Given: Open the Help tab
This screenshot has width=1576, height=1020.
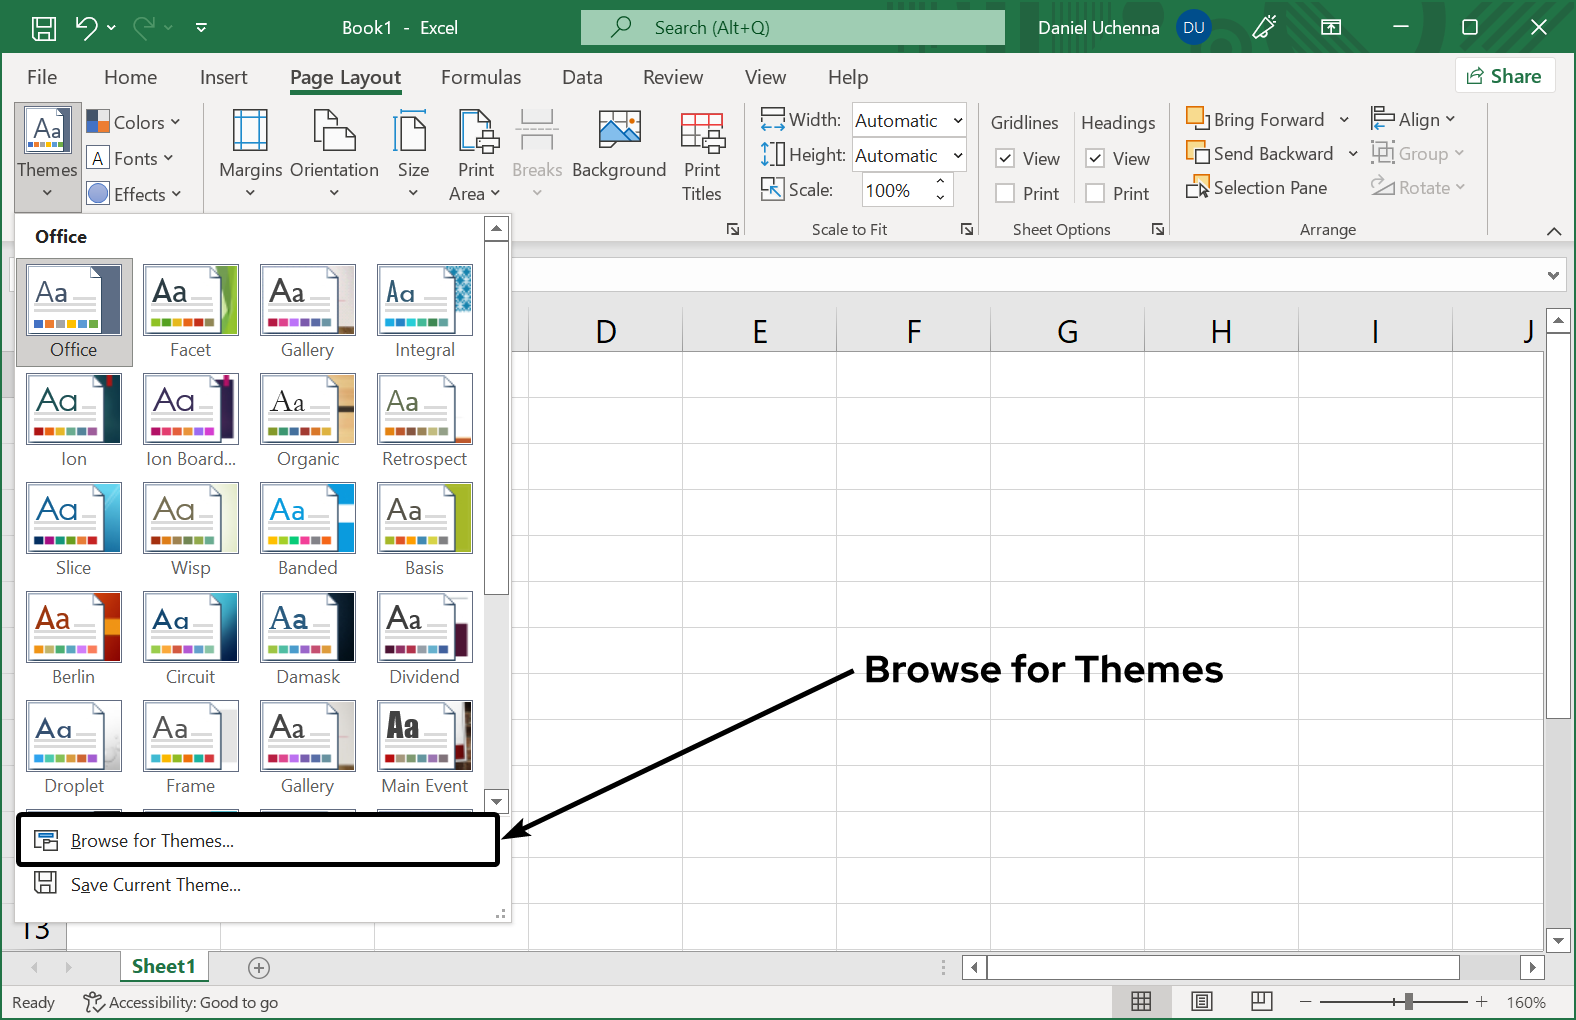Looking at the screenshot, I should point(848,77).
